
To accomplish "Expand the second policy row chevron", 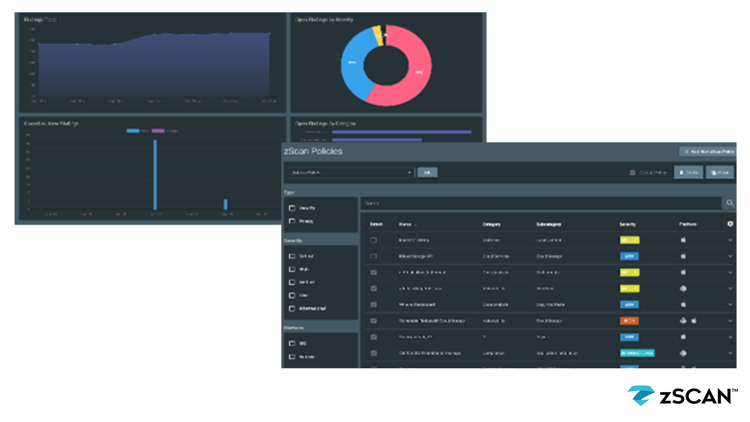I will [730, 256].
